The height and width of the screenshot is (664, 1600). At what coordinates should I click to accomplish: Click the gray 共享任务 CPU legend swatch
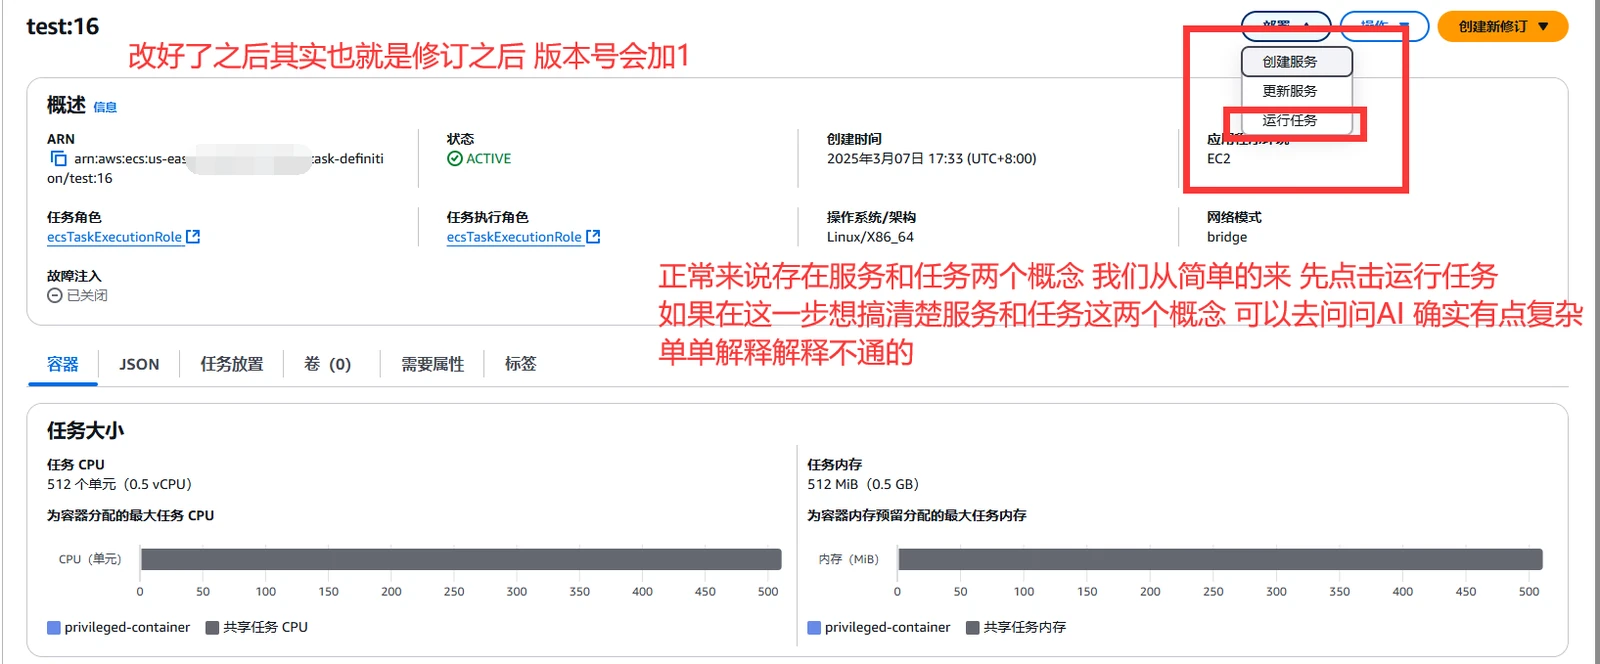[x=212, y=628]
